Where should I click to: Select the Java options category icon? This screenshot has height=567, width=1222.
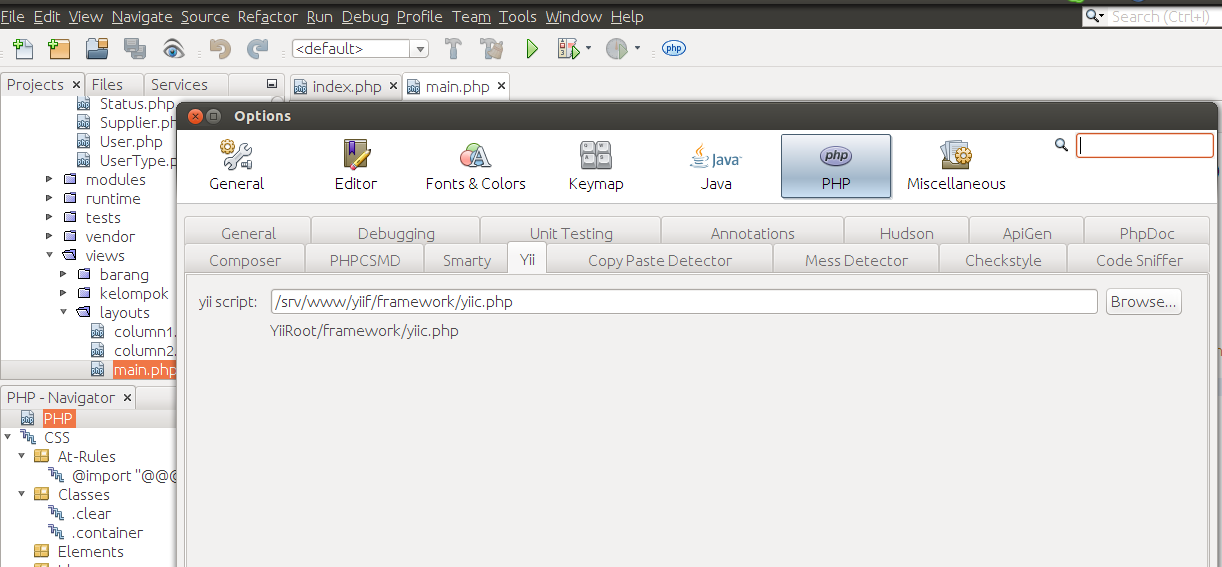pos(716,166)
